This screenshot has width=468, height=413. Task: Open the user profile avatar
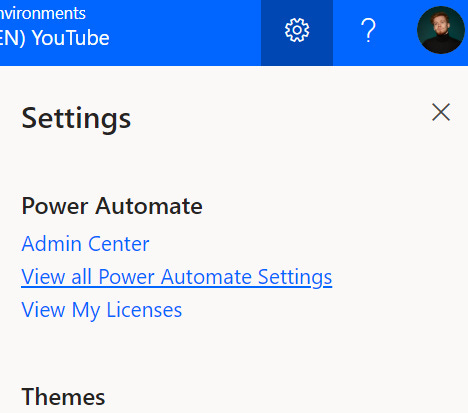coord(441,30)
